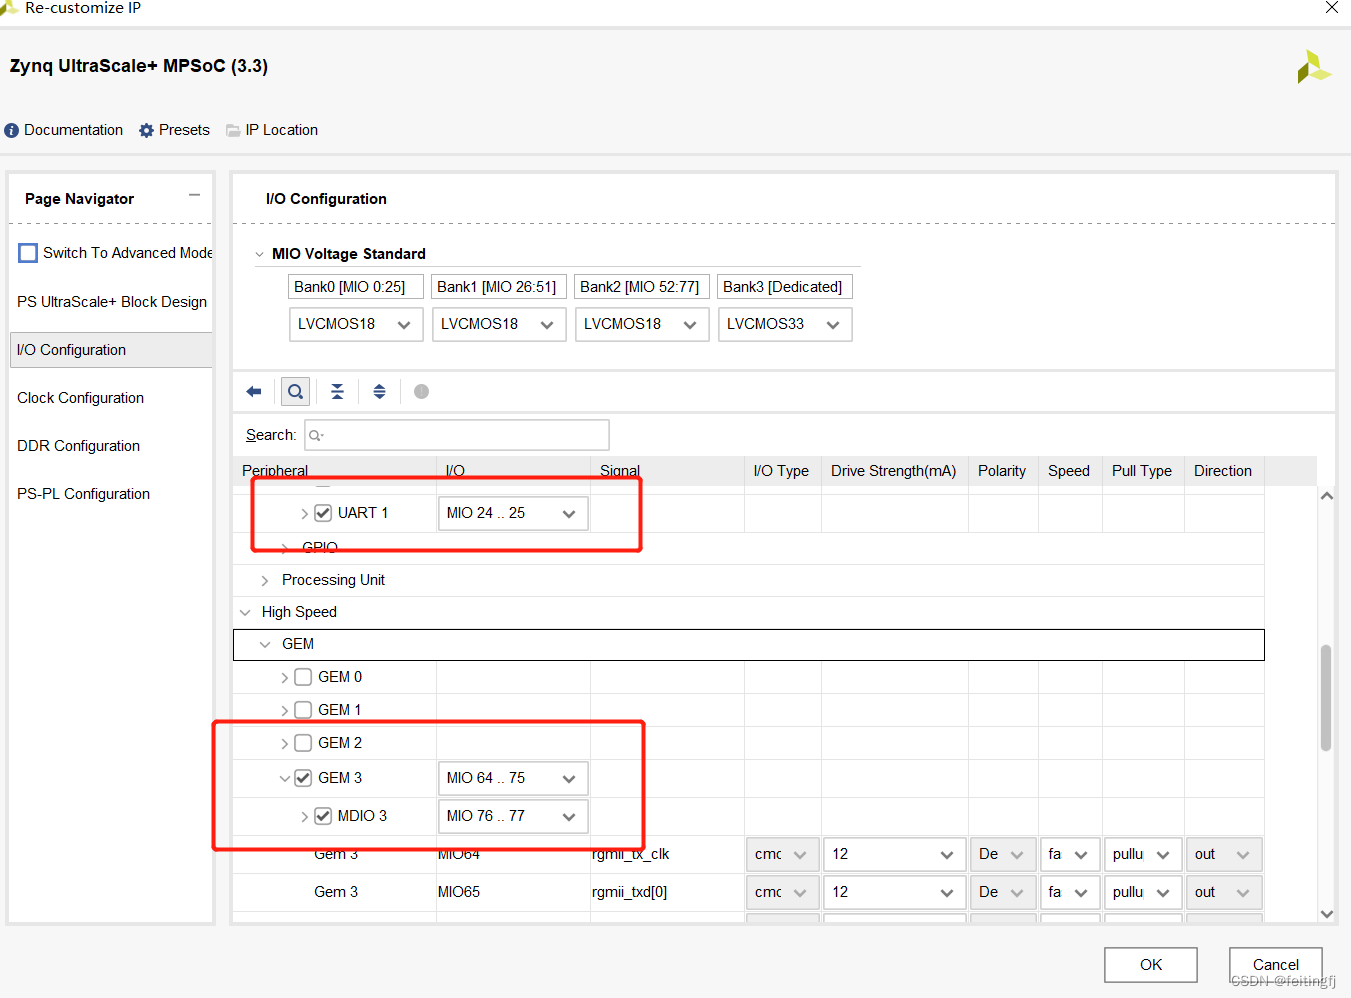1351x998 pixels.
Task: Open Bank0 LVCMOS18 voltage dropdown
Action: click(x=356, y=324)
